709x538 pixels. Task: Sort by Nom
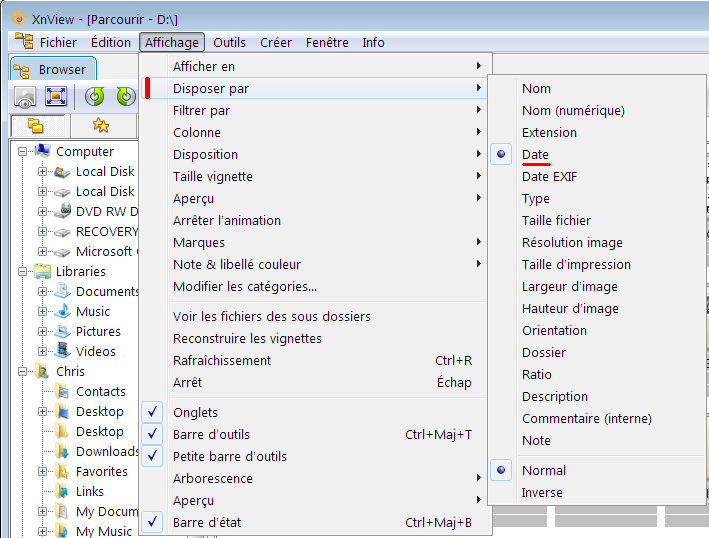(x=597, y=88)
